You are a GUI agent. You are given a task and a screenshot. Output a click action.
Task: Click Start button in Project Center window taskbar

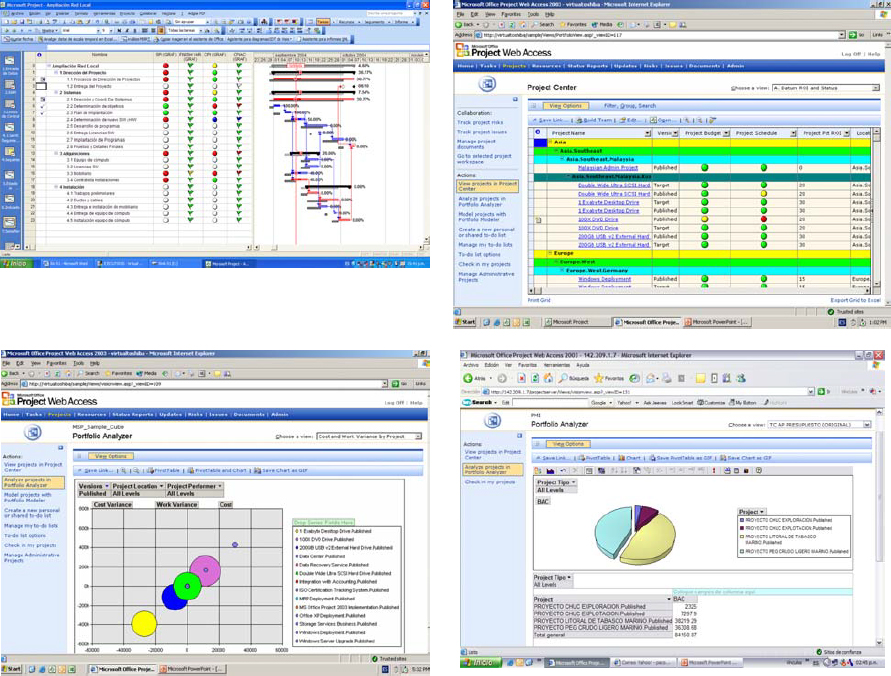pos(465,322)
